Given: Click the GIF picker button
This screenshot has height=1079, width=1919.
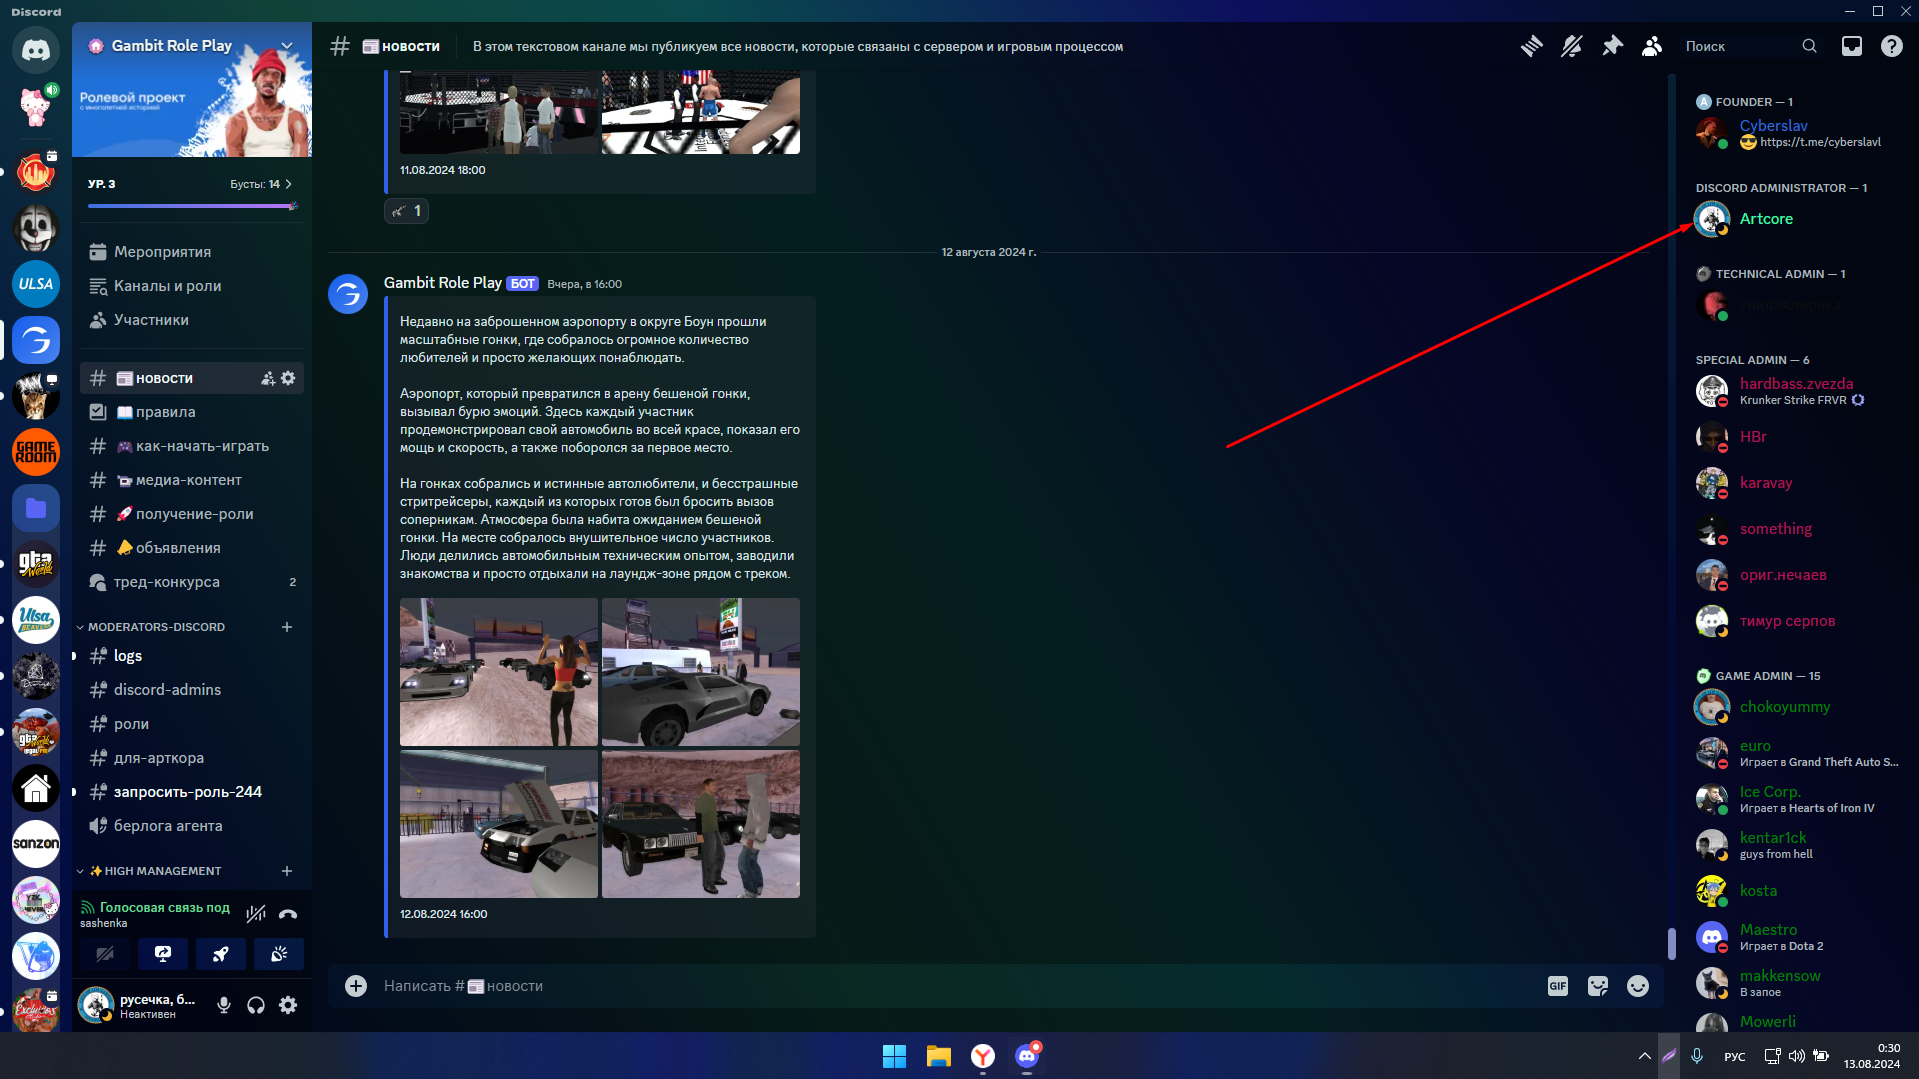Looking at the screenshot, I should [x=1557, y=986].
